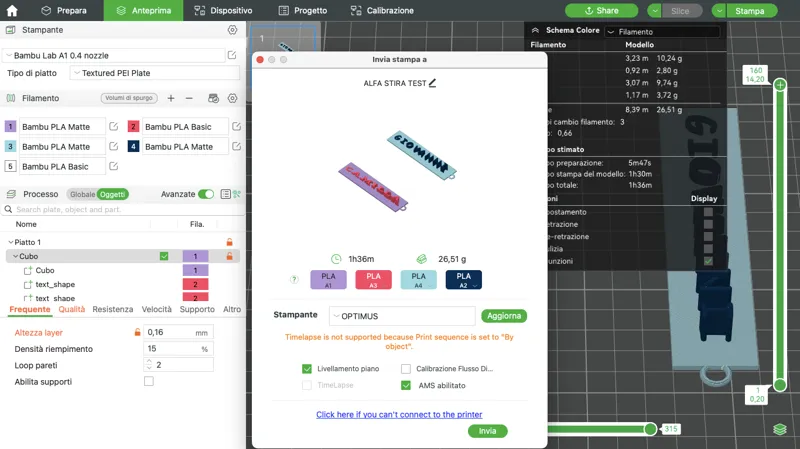Remove a filament with minus icon
Viewport: 800px width, 449px height.
[189, 98]
